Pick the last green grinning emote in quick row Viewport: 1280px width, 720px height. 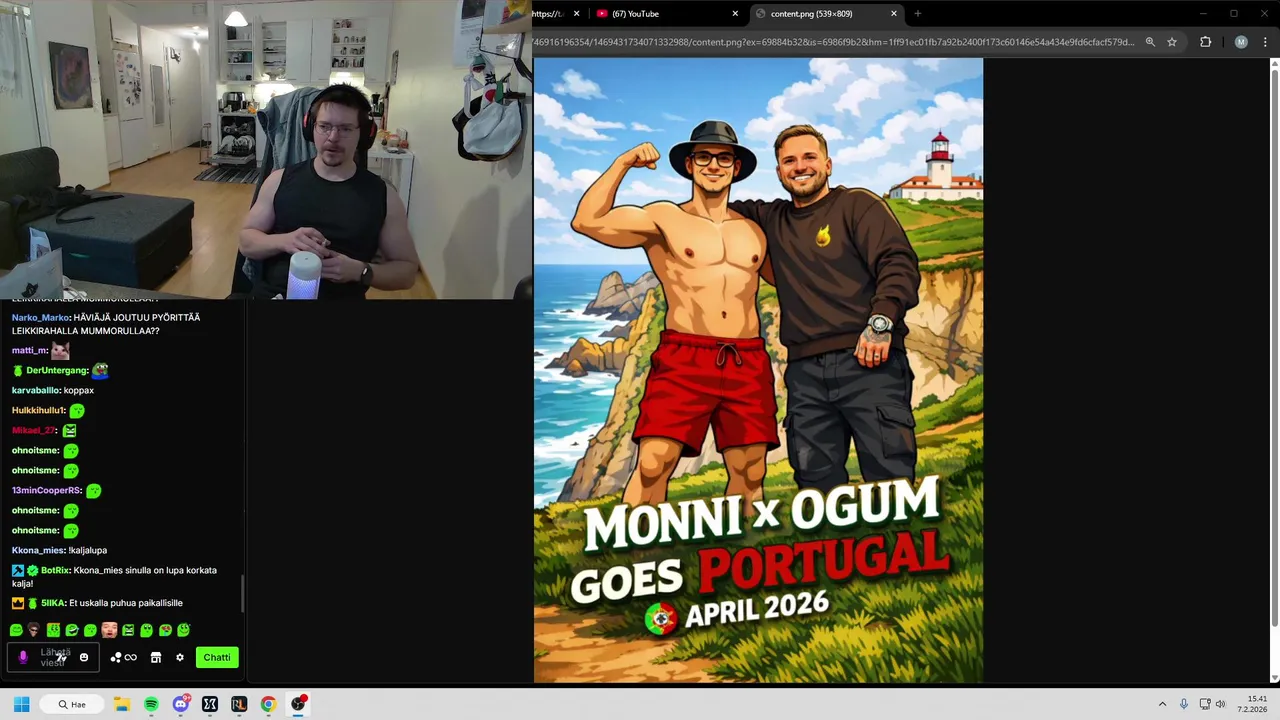click(x=184, y=630)
